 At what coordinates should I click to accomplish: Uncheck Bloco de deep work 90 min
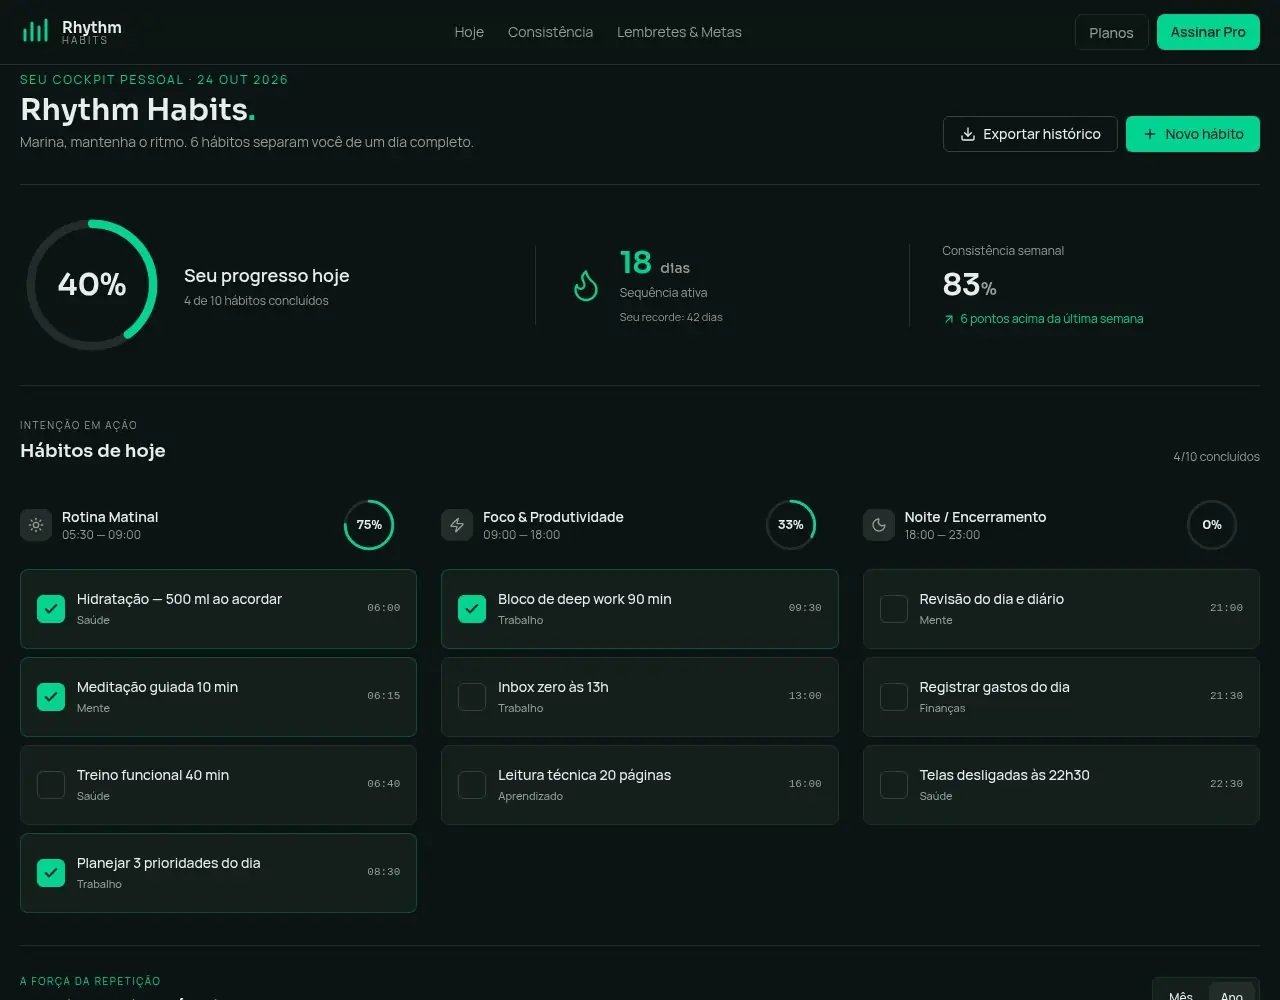pos(472,609)
